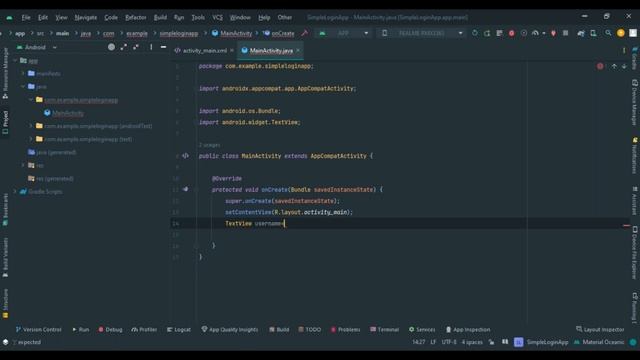Screen dimensions: 640x360
Task: Collapse the com.example.simpleloginapp package
Action: click(x=31, y=100)
